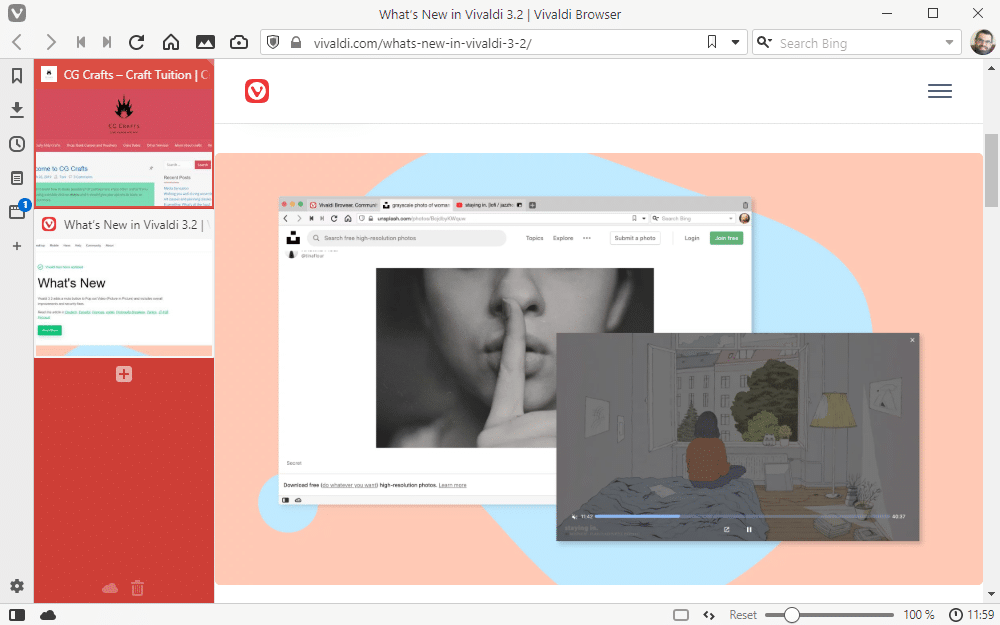Image resolution: width=1000 pixels, height=625 pixels.
Task: Open the new tab plus button
Action: coord(124,374)
